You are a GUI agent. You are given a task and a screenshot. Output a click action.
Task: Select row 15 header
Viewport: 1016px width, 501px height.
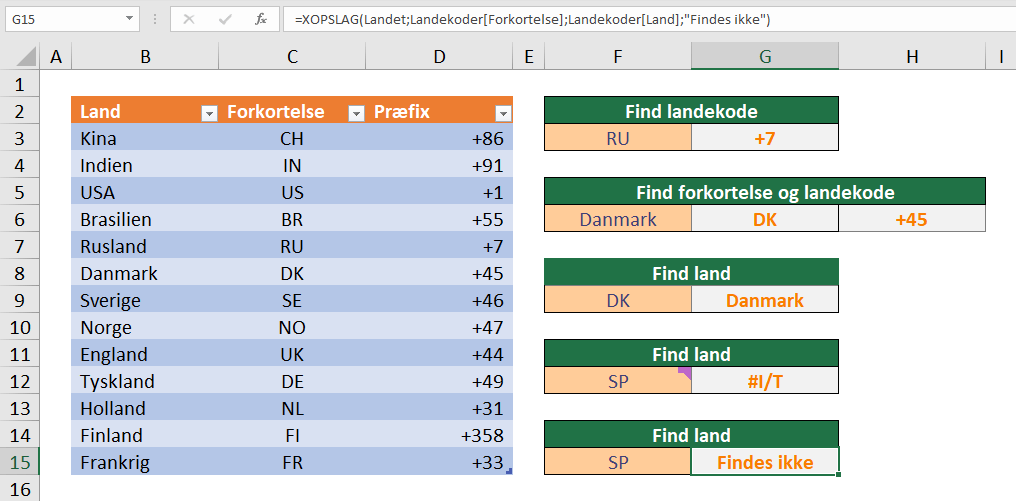[x=19, y=463]
